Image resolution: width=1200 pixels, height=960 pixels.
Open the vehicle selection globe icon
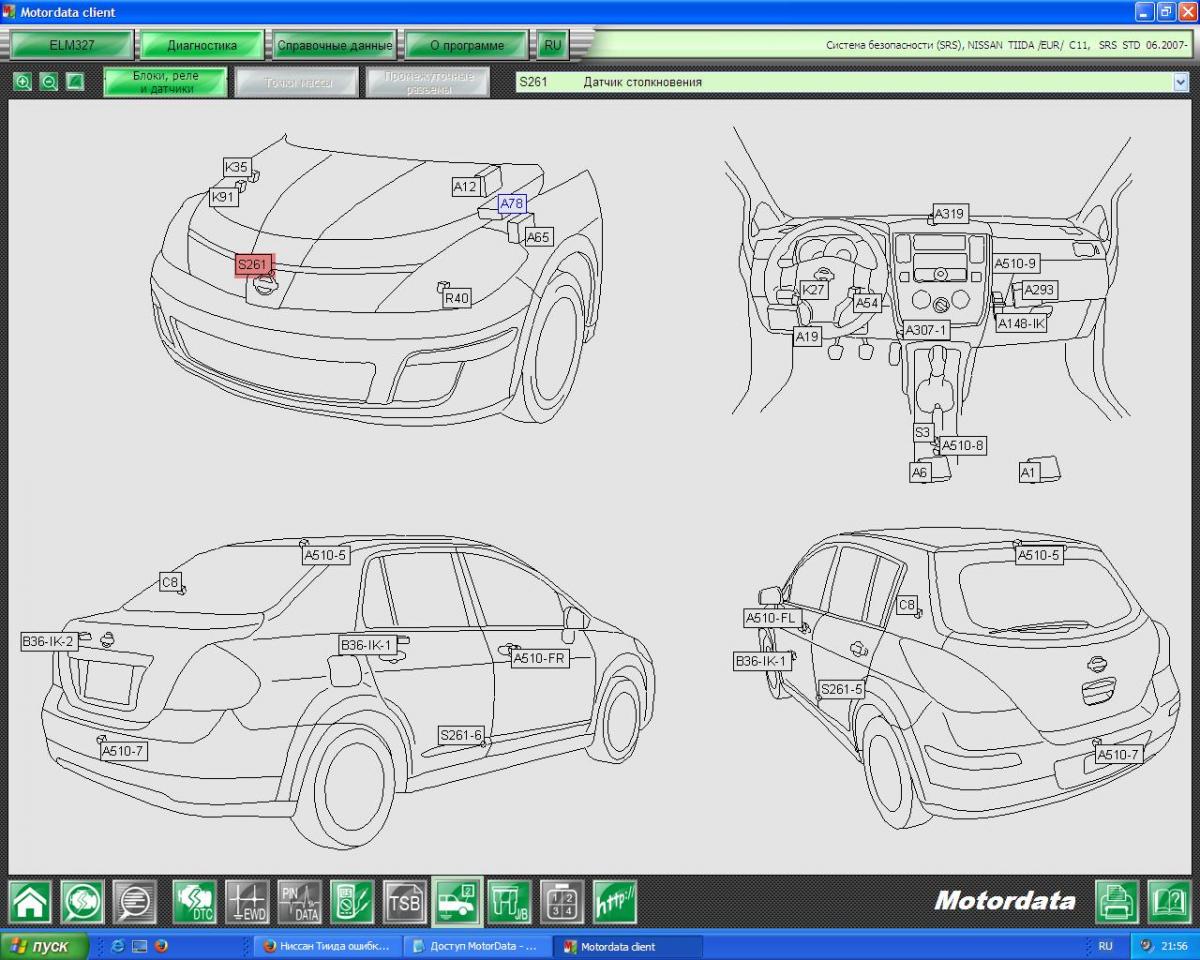point(82,902)
